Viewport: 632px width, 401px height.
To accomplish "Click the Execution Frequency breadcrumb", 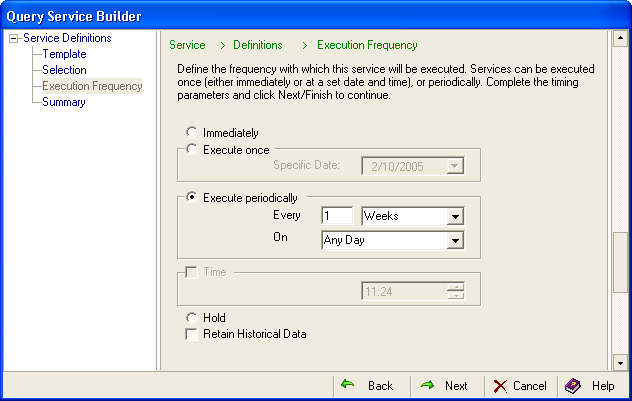I will click(x=367, y=45).
